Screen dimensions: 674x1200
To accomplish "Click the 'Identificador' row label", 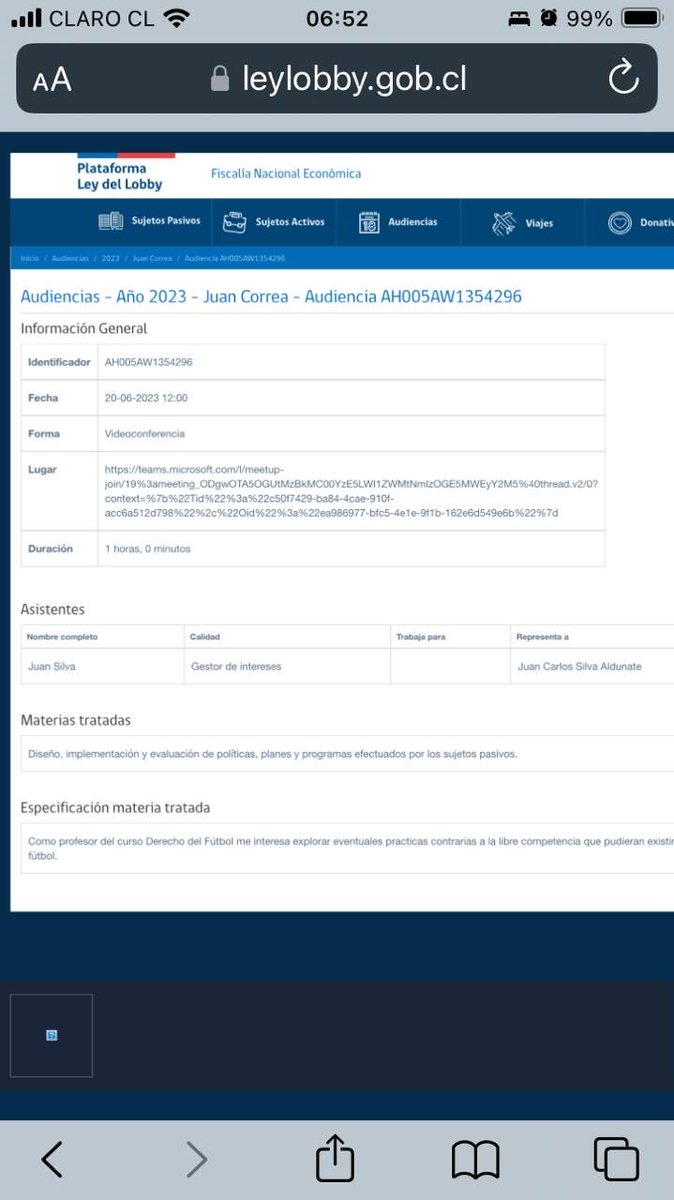I will (x=59, y=362).
